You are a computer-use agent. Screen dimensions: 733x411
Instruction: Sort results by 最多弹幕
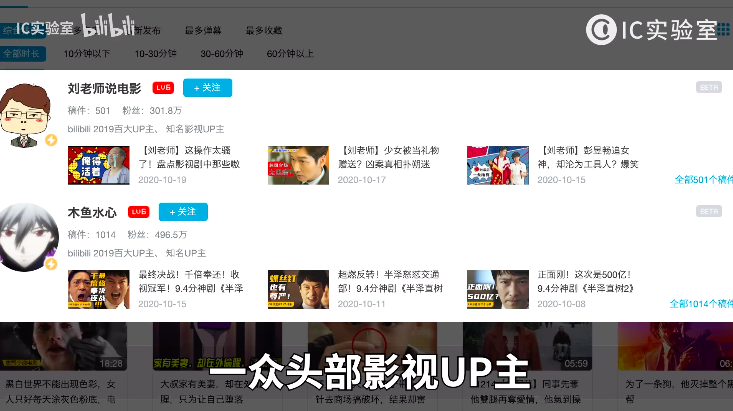coord(203,31)
